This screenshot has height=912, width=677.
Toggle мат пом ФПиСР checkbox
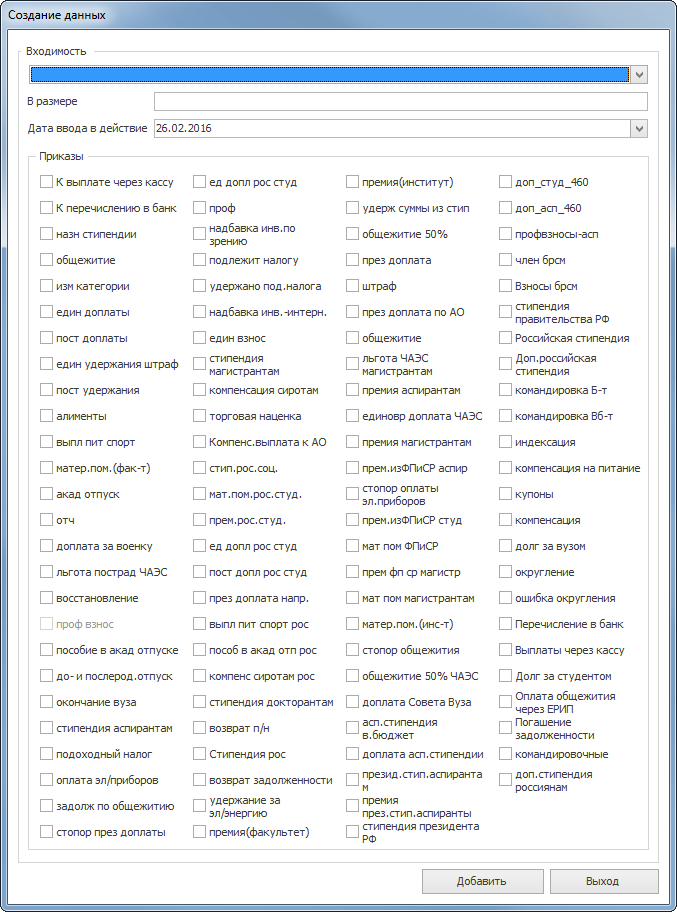352,546
